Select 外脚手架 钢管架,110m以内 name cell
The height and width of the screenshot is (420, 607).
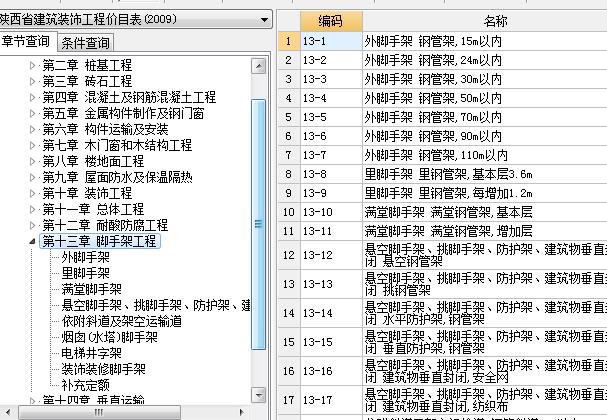(x=485, y=155)
